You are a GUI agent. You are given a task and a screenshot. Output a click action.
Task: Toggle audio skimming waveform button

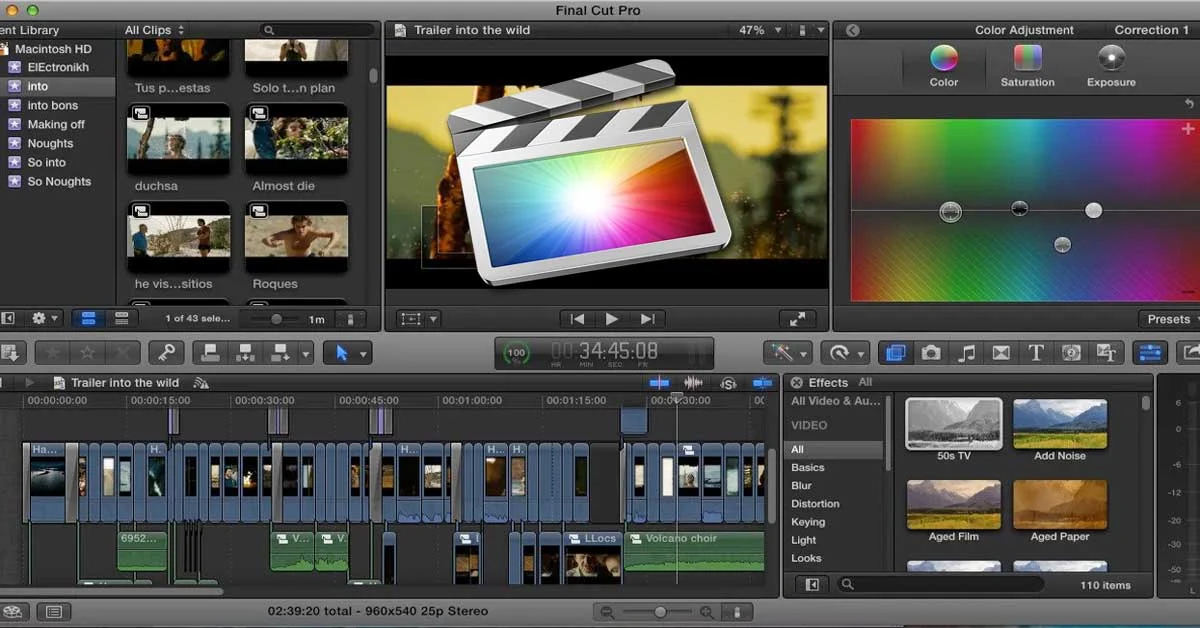(x=692, y=383)
